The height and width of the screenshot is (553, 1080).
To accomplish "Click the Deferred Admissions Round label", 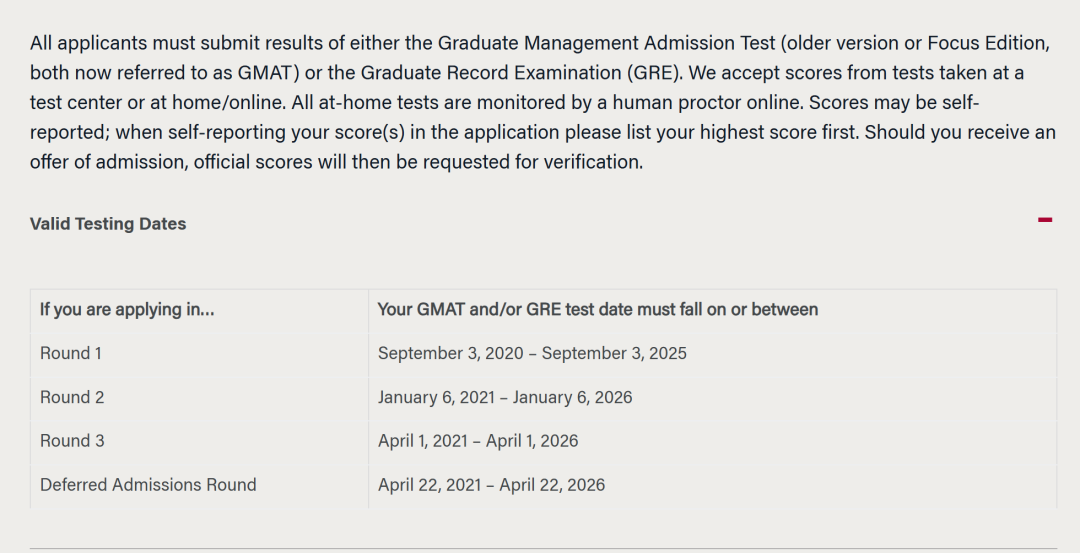I will coord(148,485).
